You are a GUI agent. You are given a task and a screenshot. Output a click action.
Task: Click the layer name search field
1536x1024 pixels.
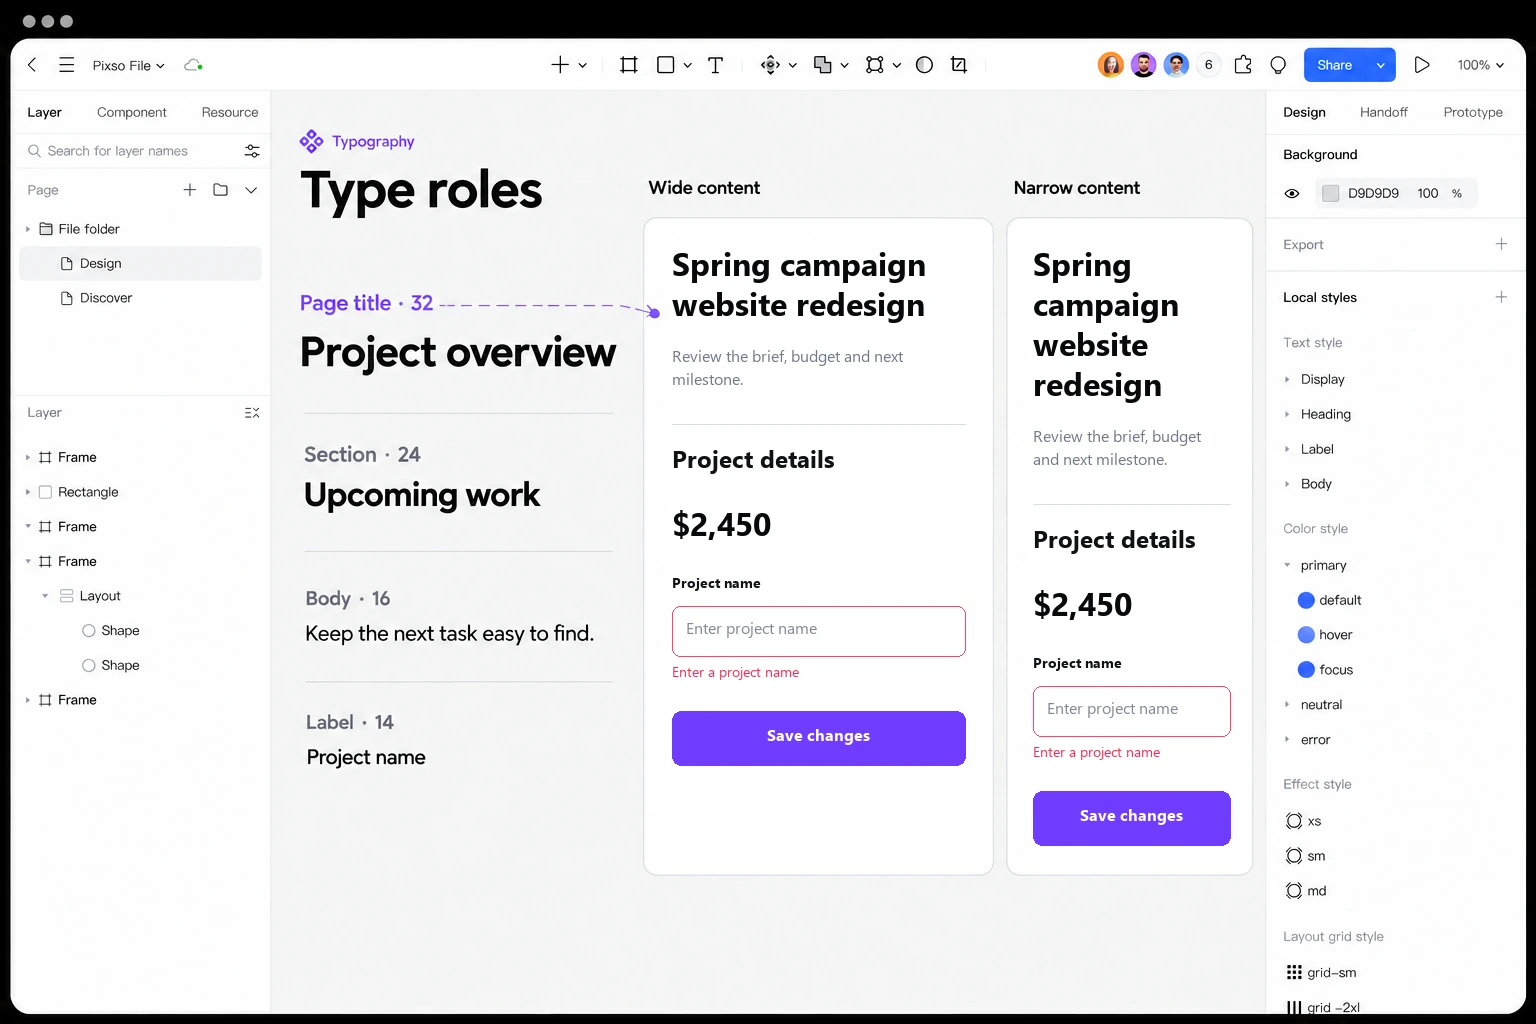click(x=132, y=151)
